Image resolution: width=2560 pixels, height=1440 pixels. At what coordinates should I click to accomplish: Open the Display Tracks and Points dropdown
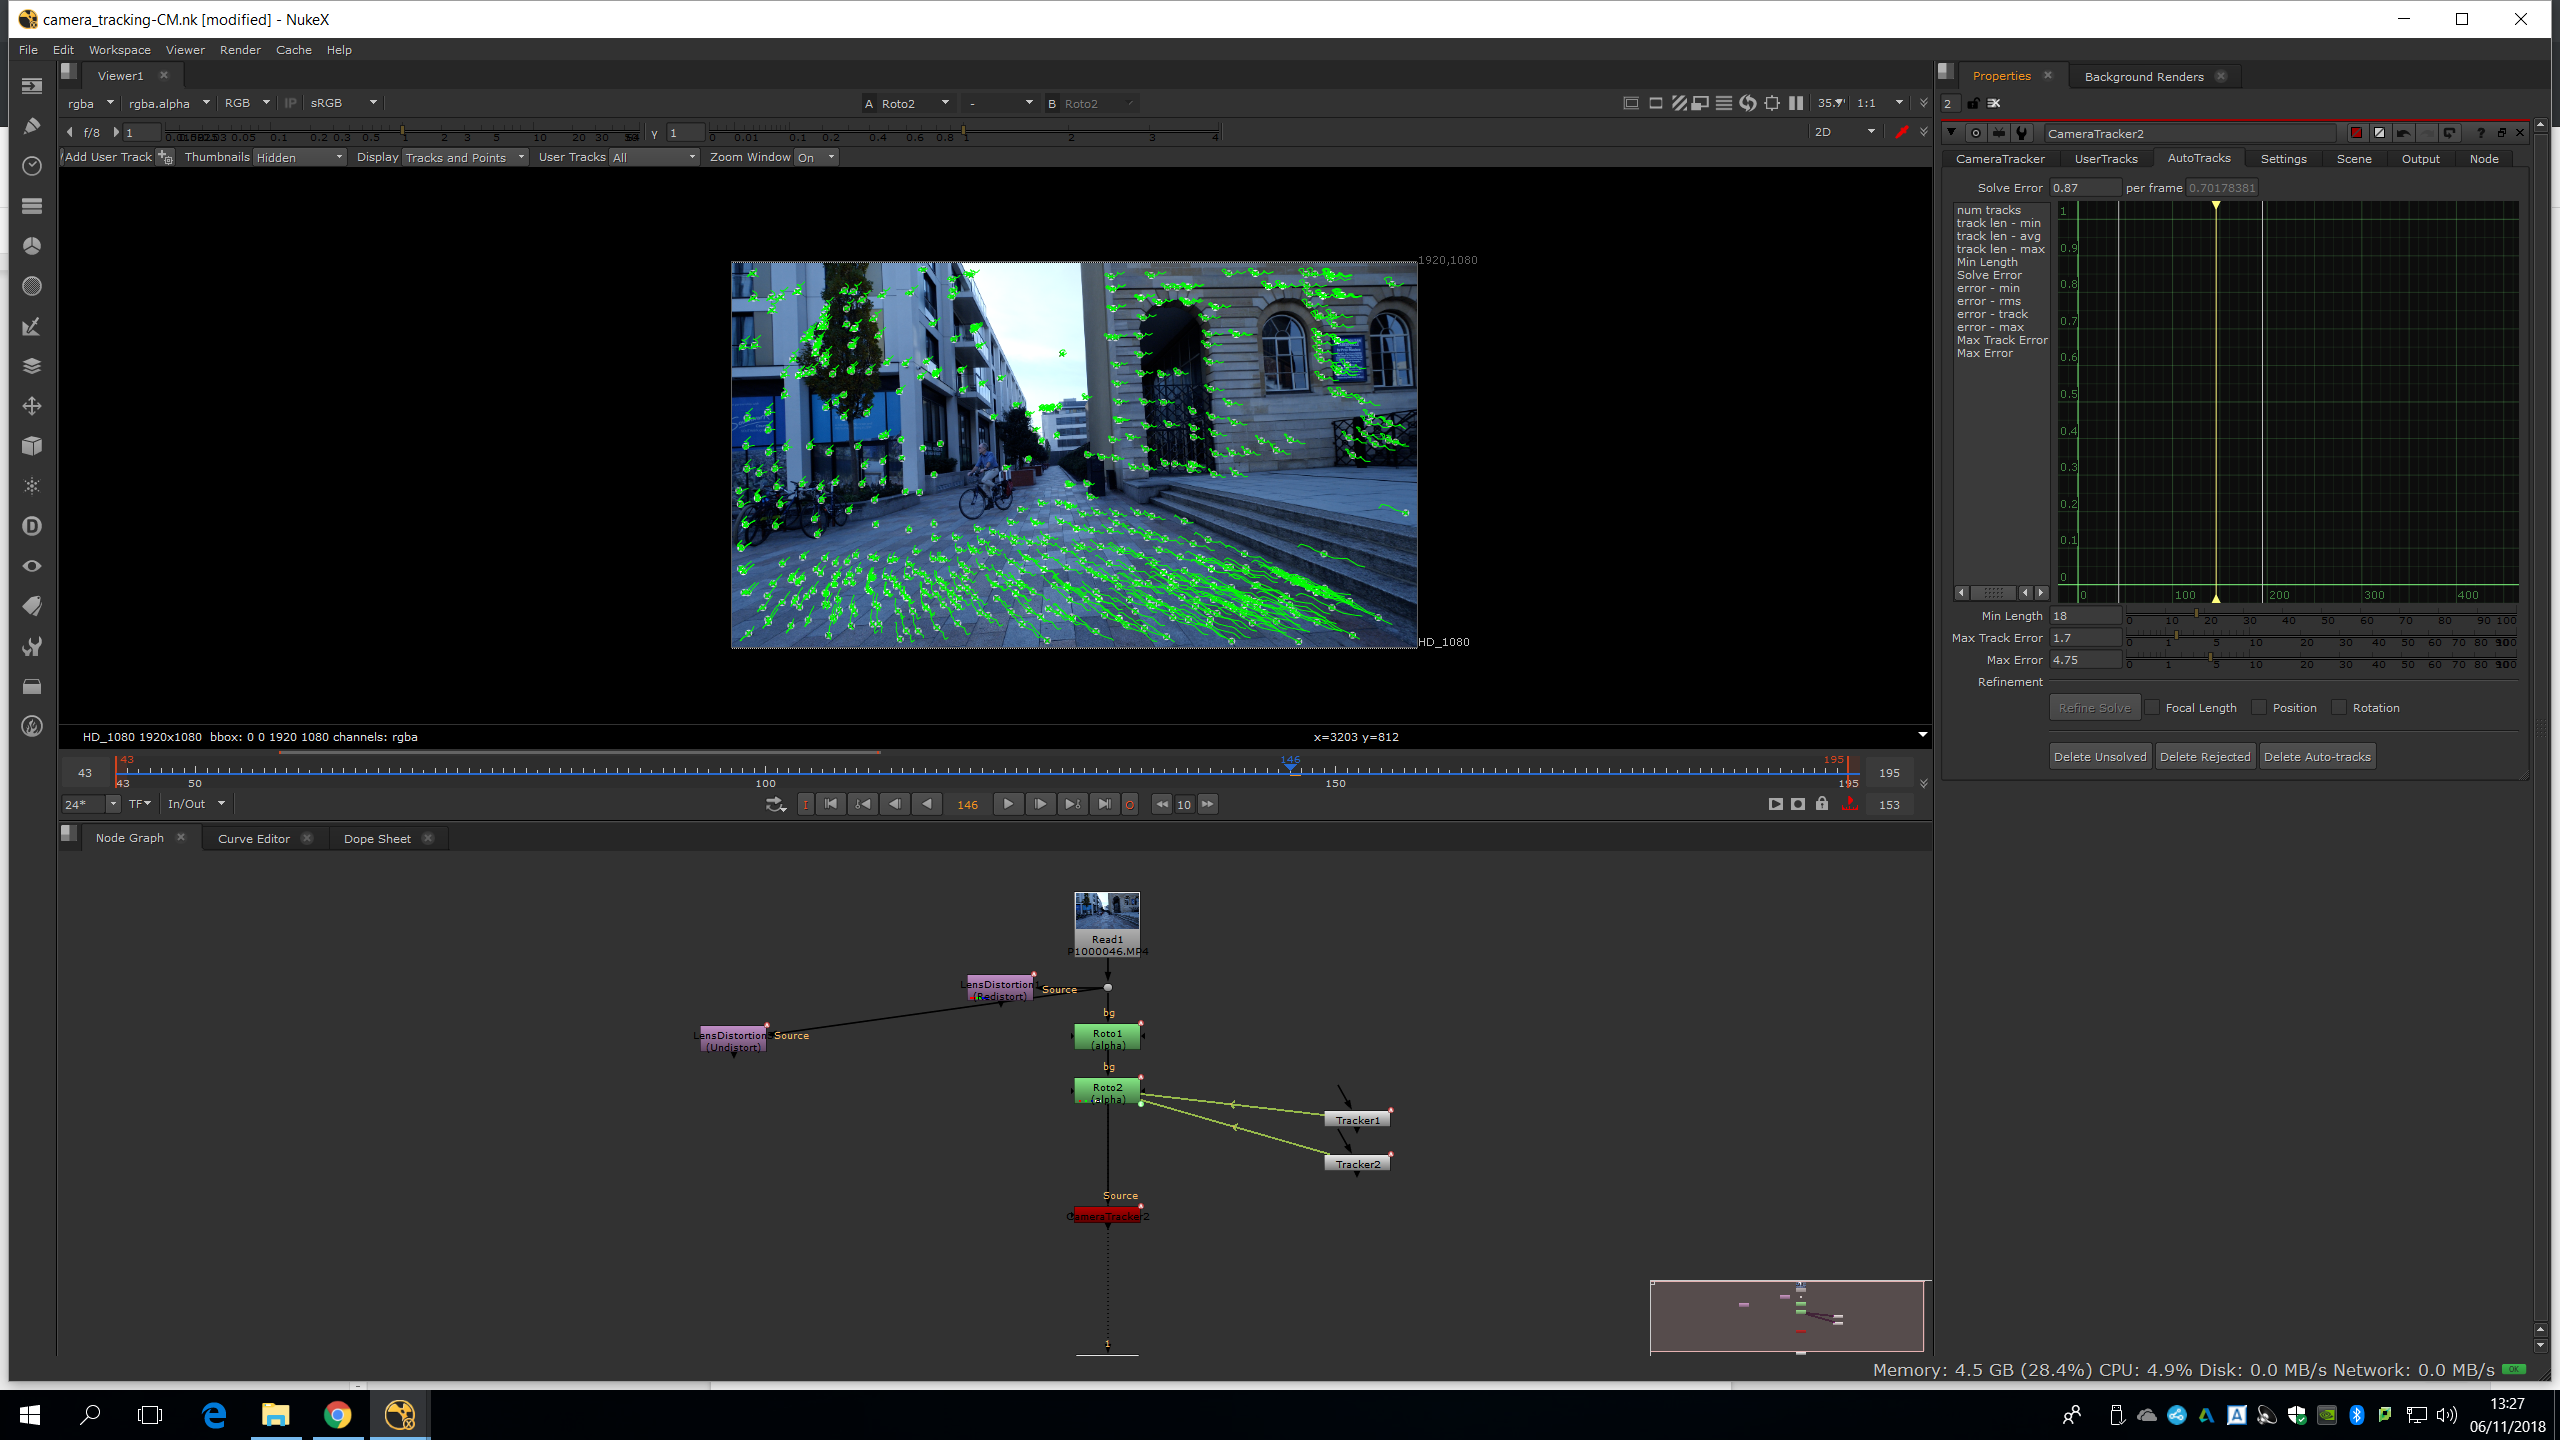point(465,157)
